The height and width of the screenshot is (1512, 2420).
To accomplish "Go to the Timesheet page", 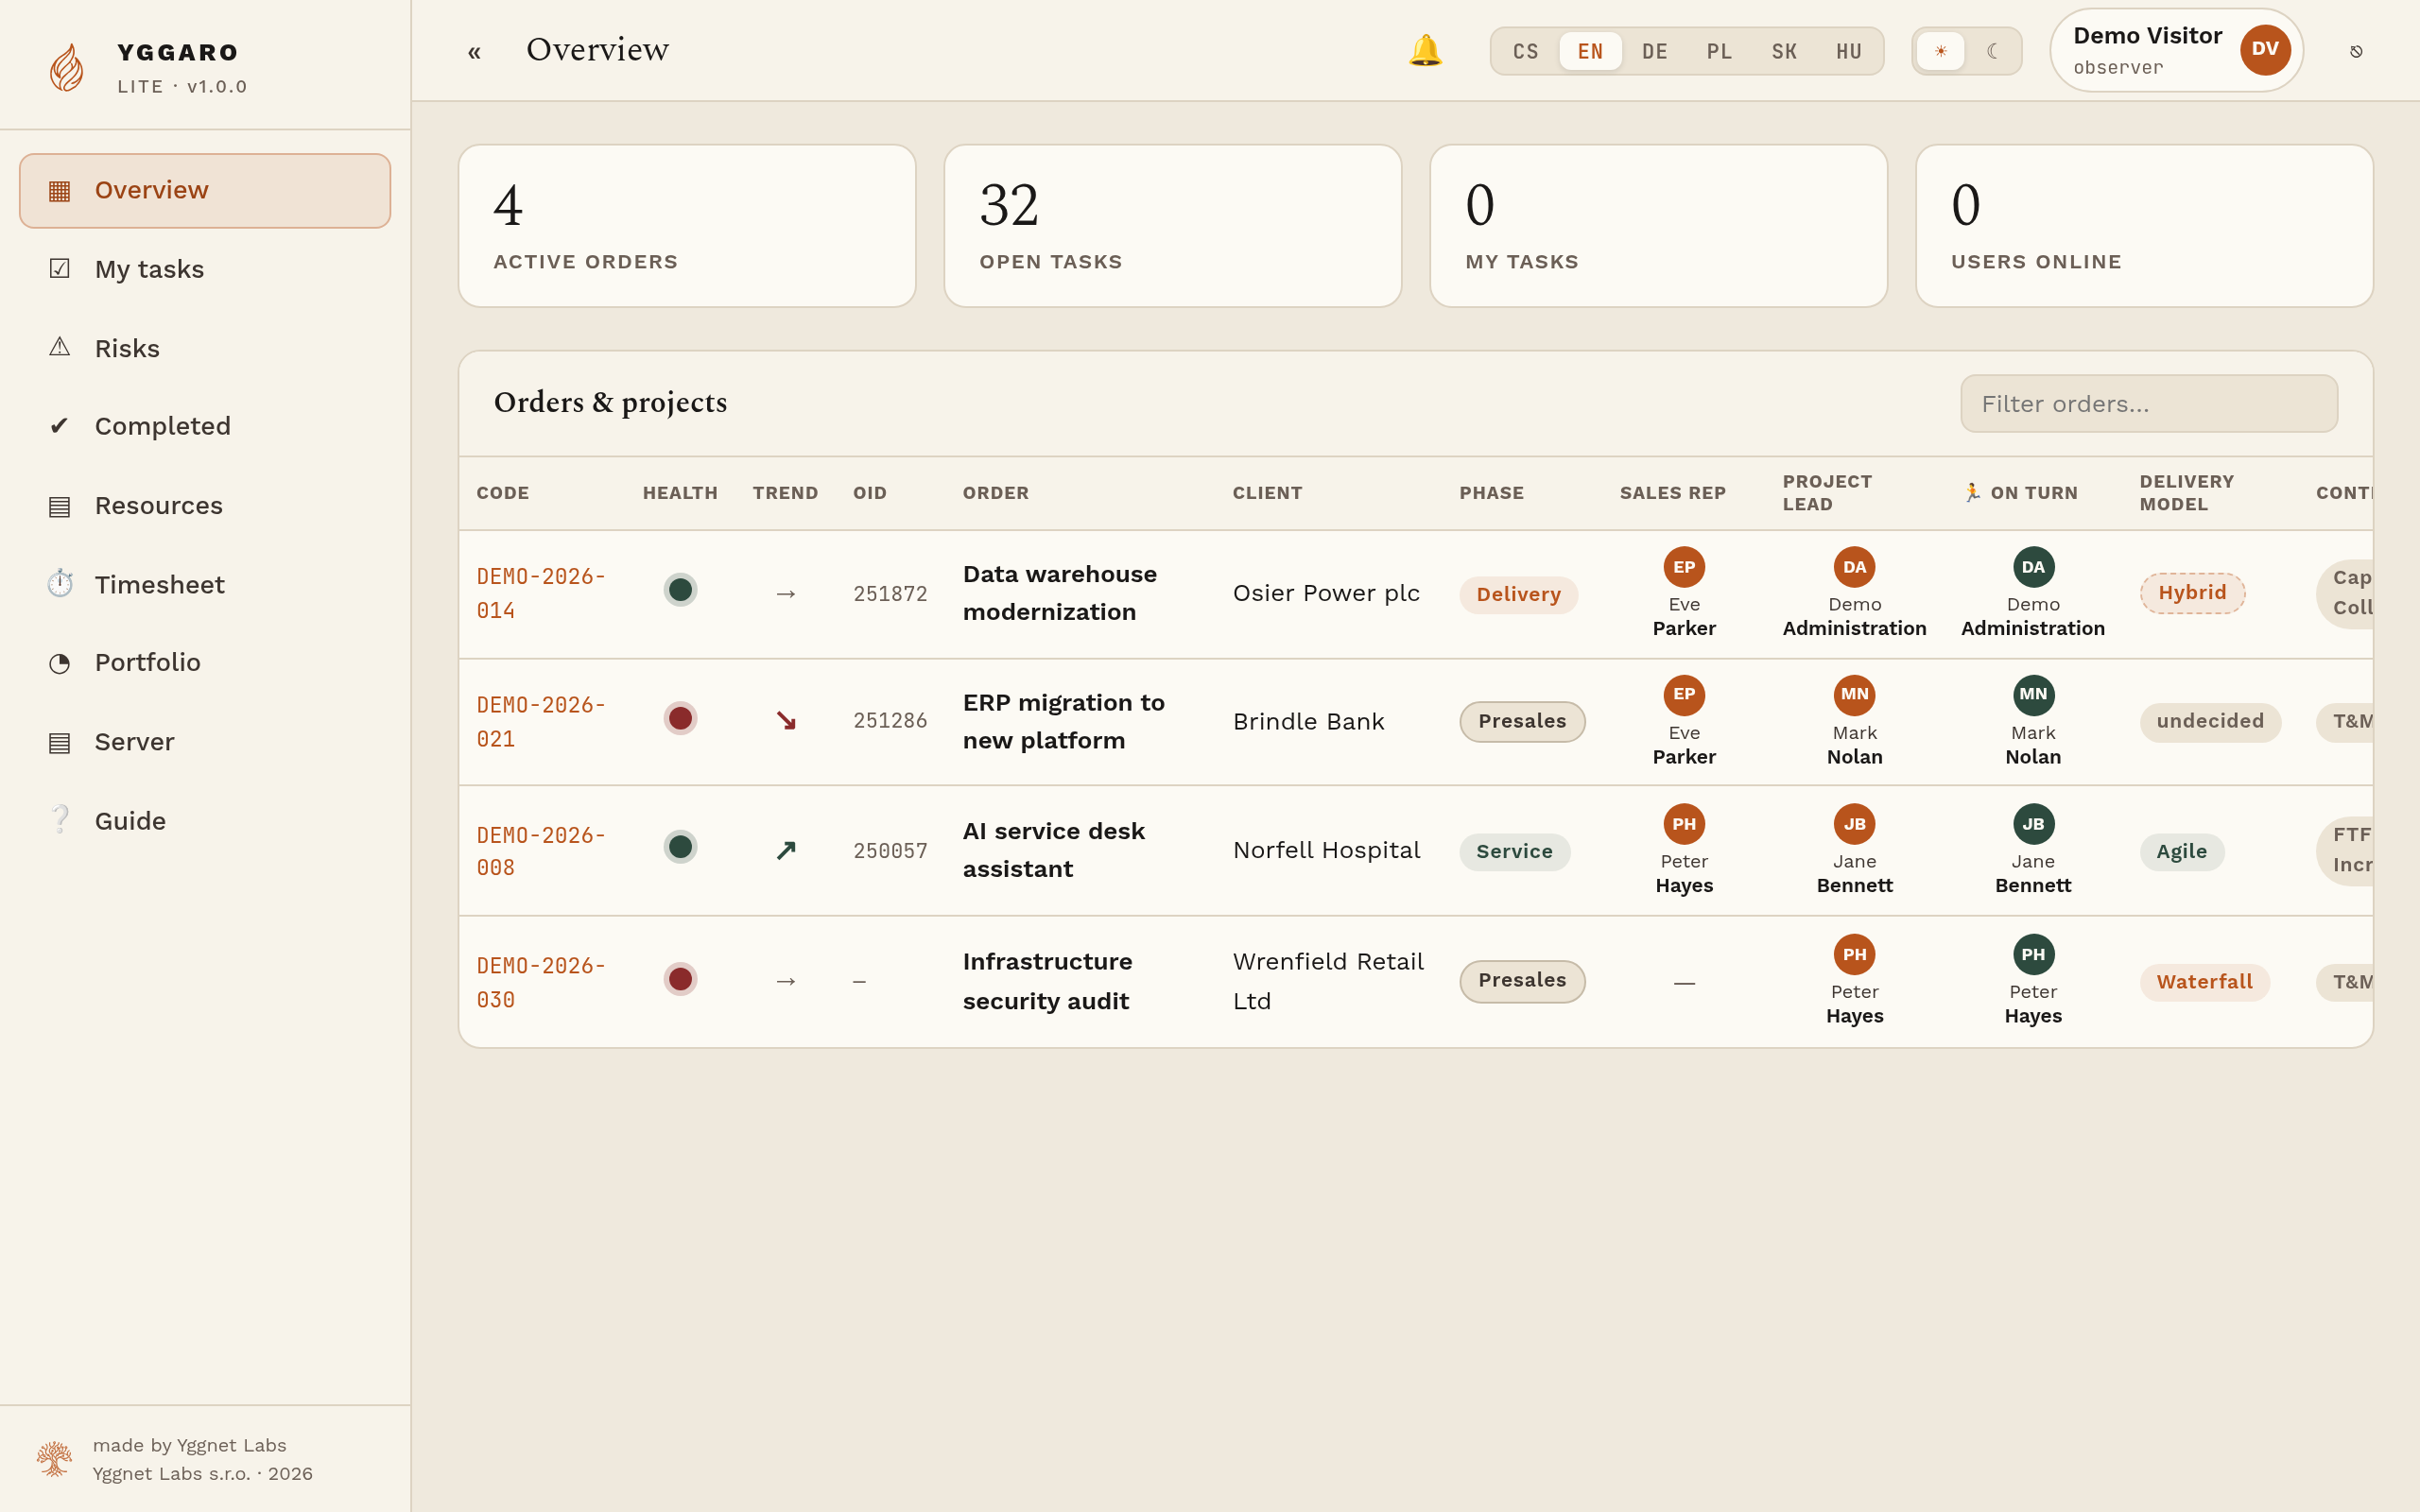I will click(205, 584).
